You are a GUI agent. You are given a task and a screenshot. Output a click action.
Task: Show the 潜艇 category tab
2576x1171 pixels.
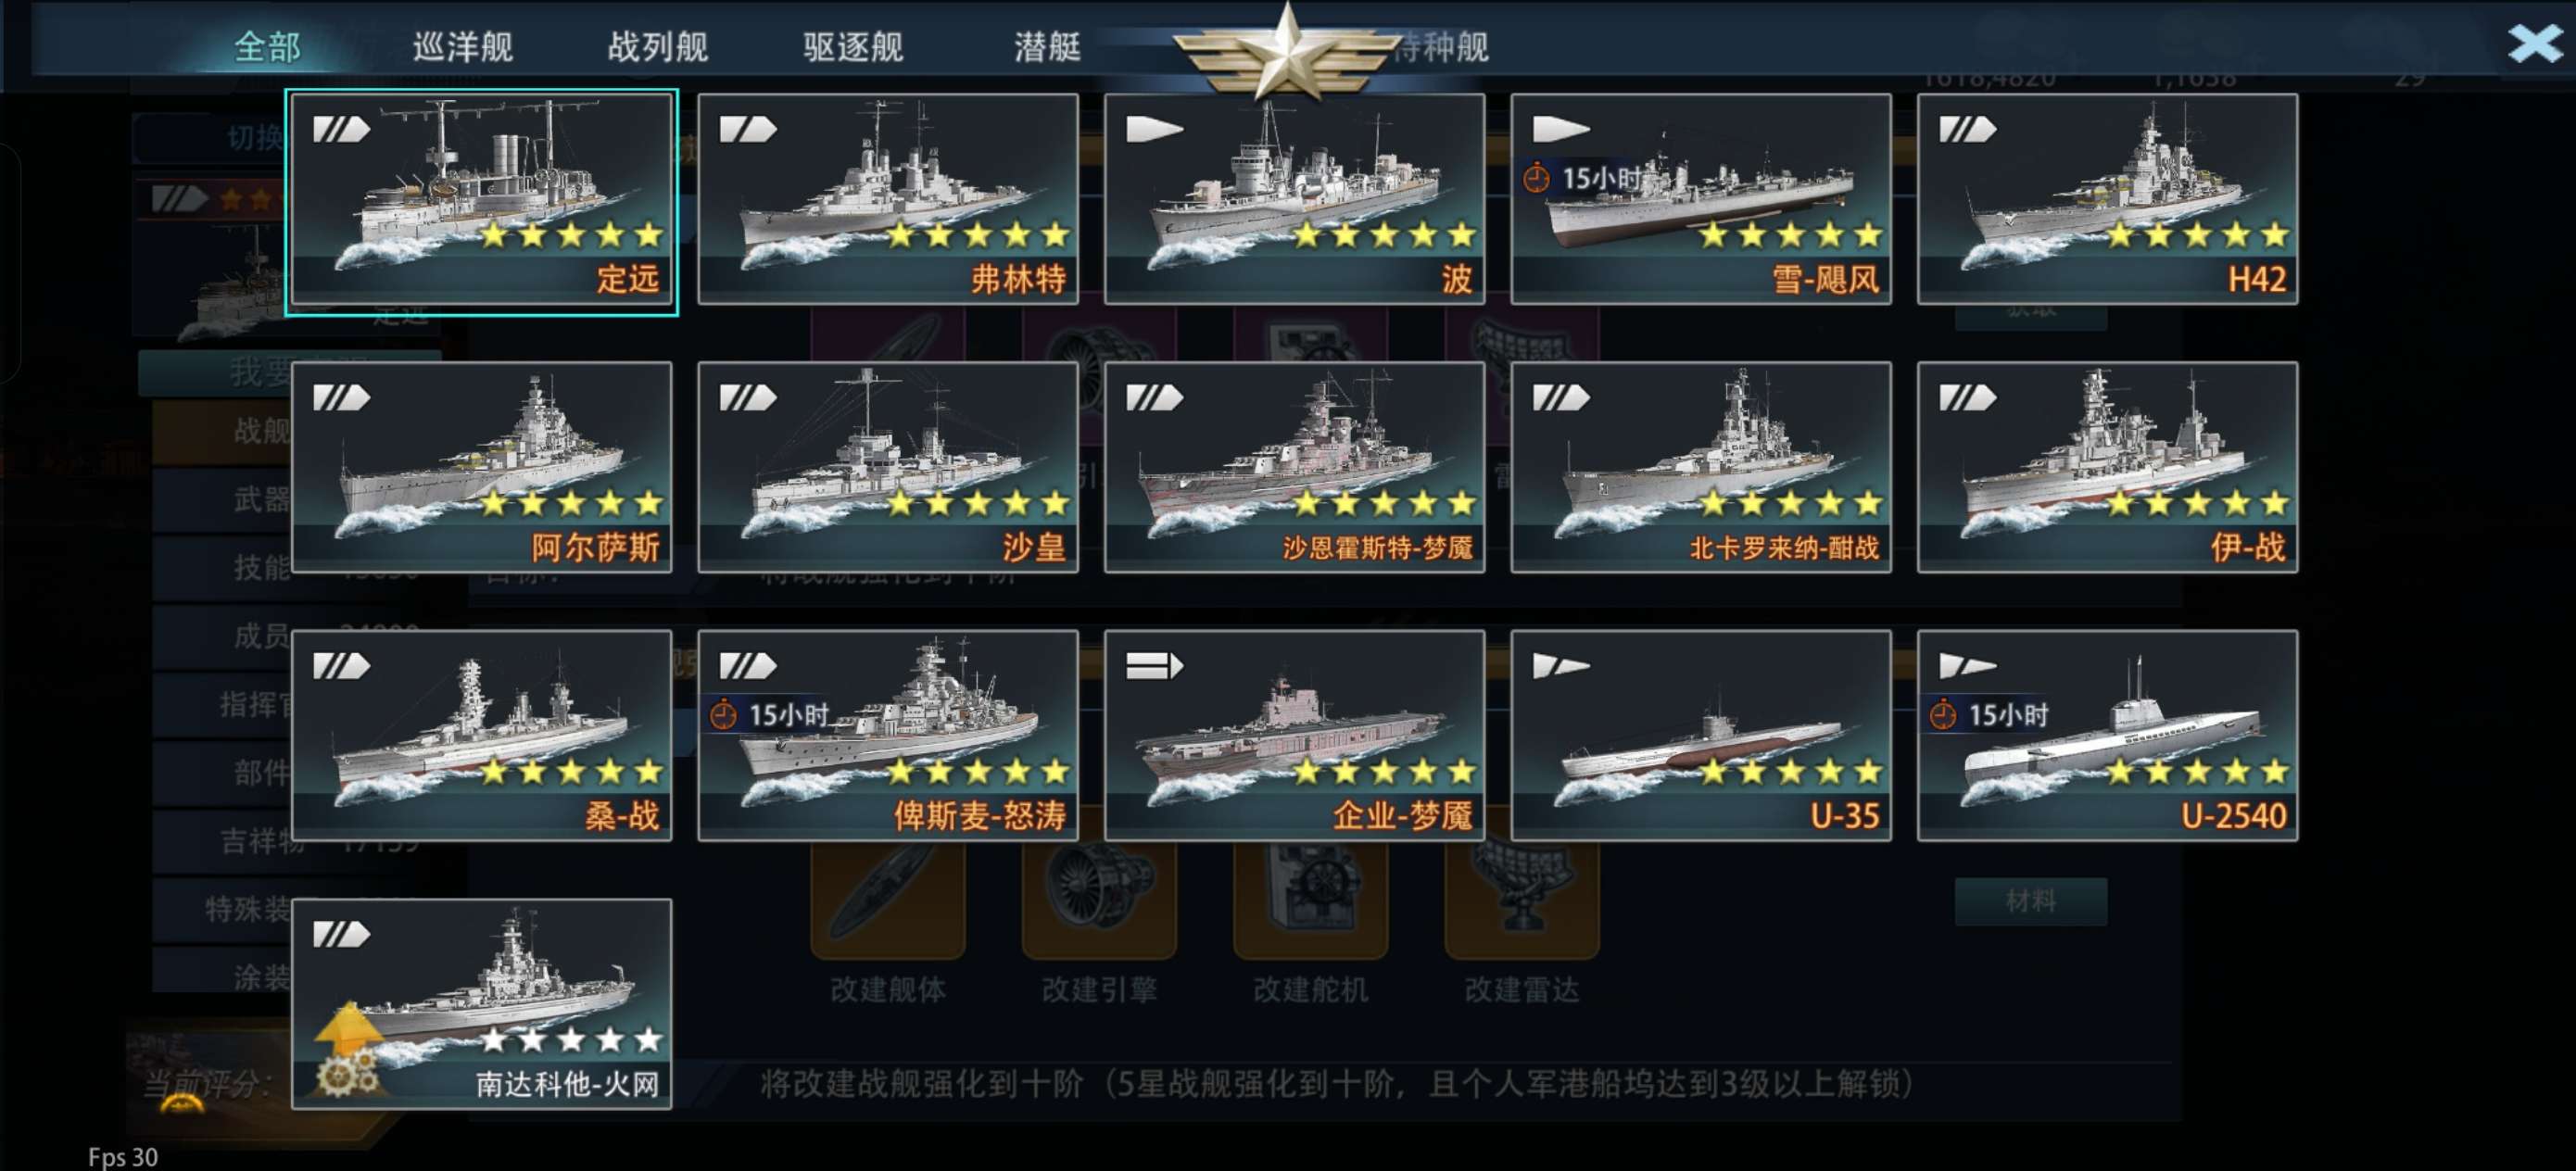(1047, 46)
